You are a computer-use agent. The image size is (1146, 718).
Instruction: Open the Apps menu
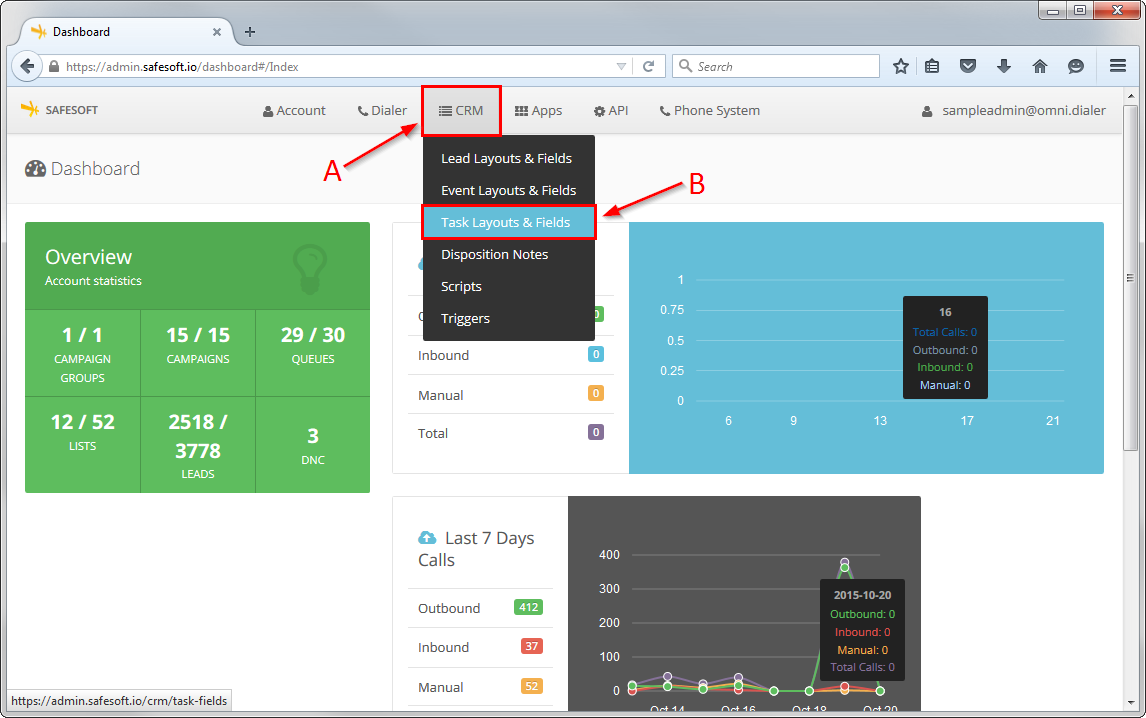click(x=539, y=110)
